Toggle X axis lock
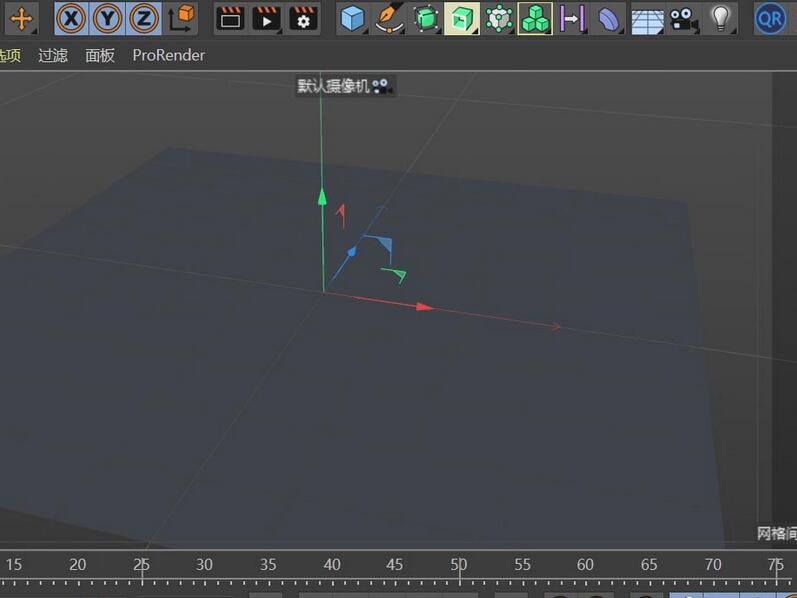Viewport: 797px width, 598px height. point(71,18)
